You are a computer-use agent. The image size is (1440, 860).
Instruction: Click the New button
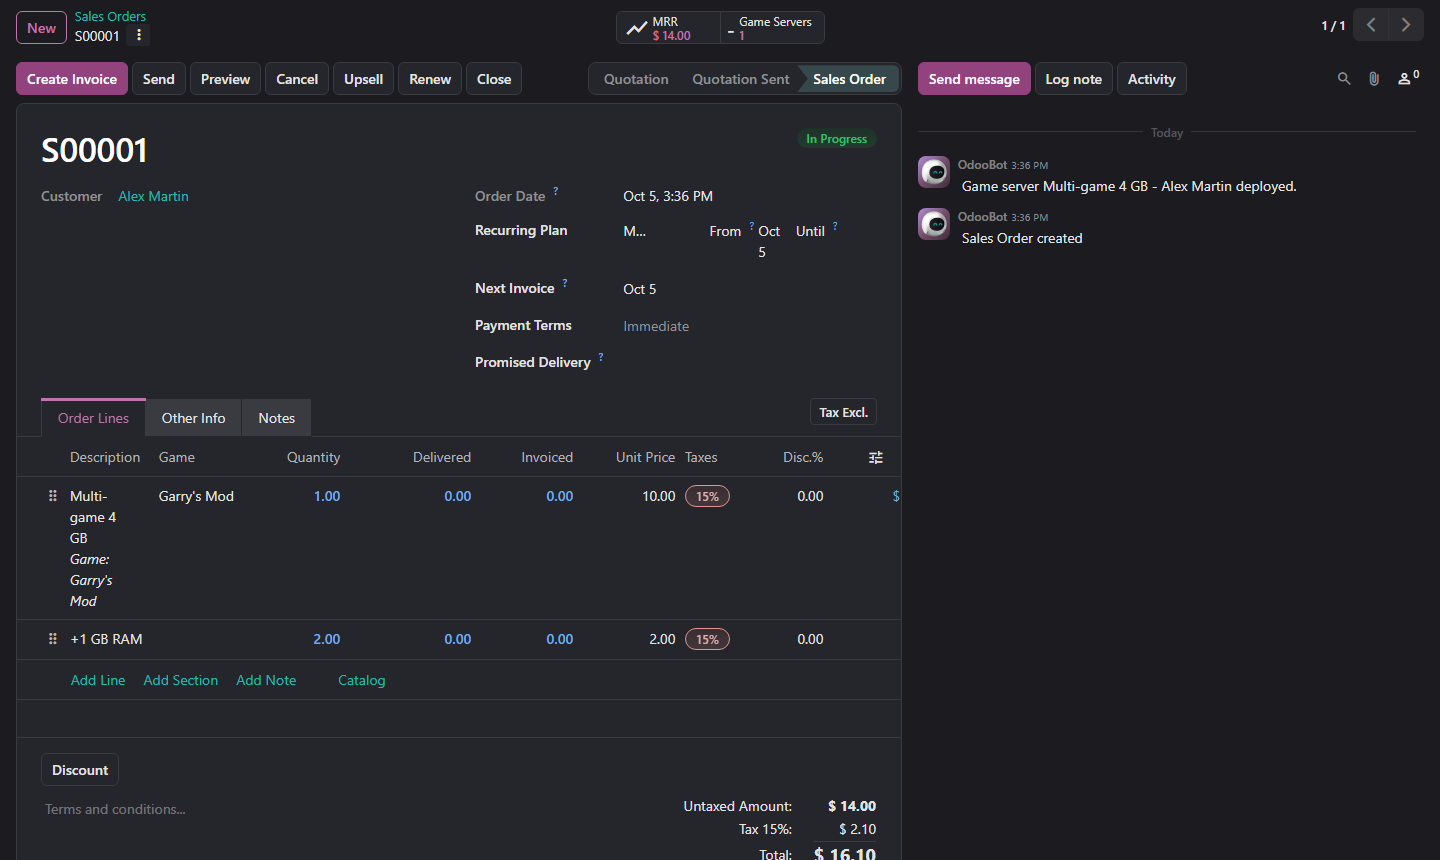41,28
